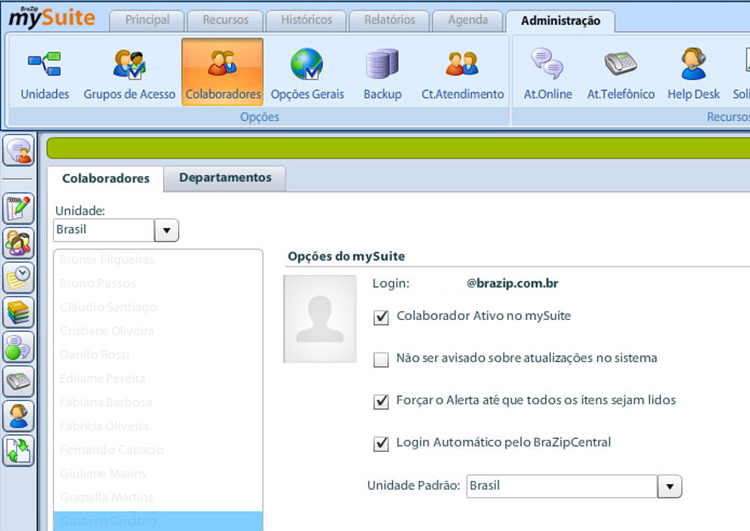Toggle Forçar o Alerta checkbox

381,401
